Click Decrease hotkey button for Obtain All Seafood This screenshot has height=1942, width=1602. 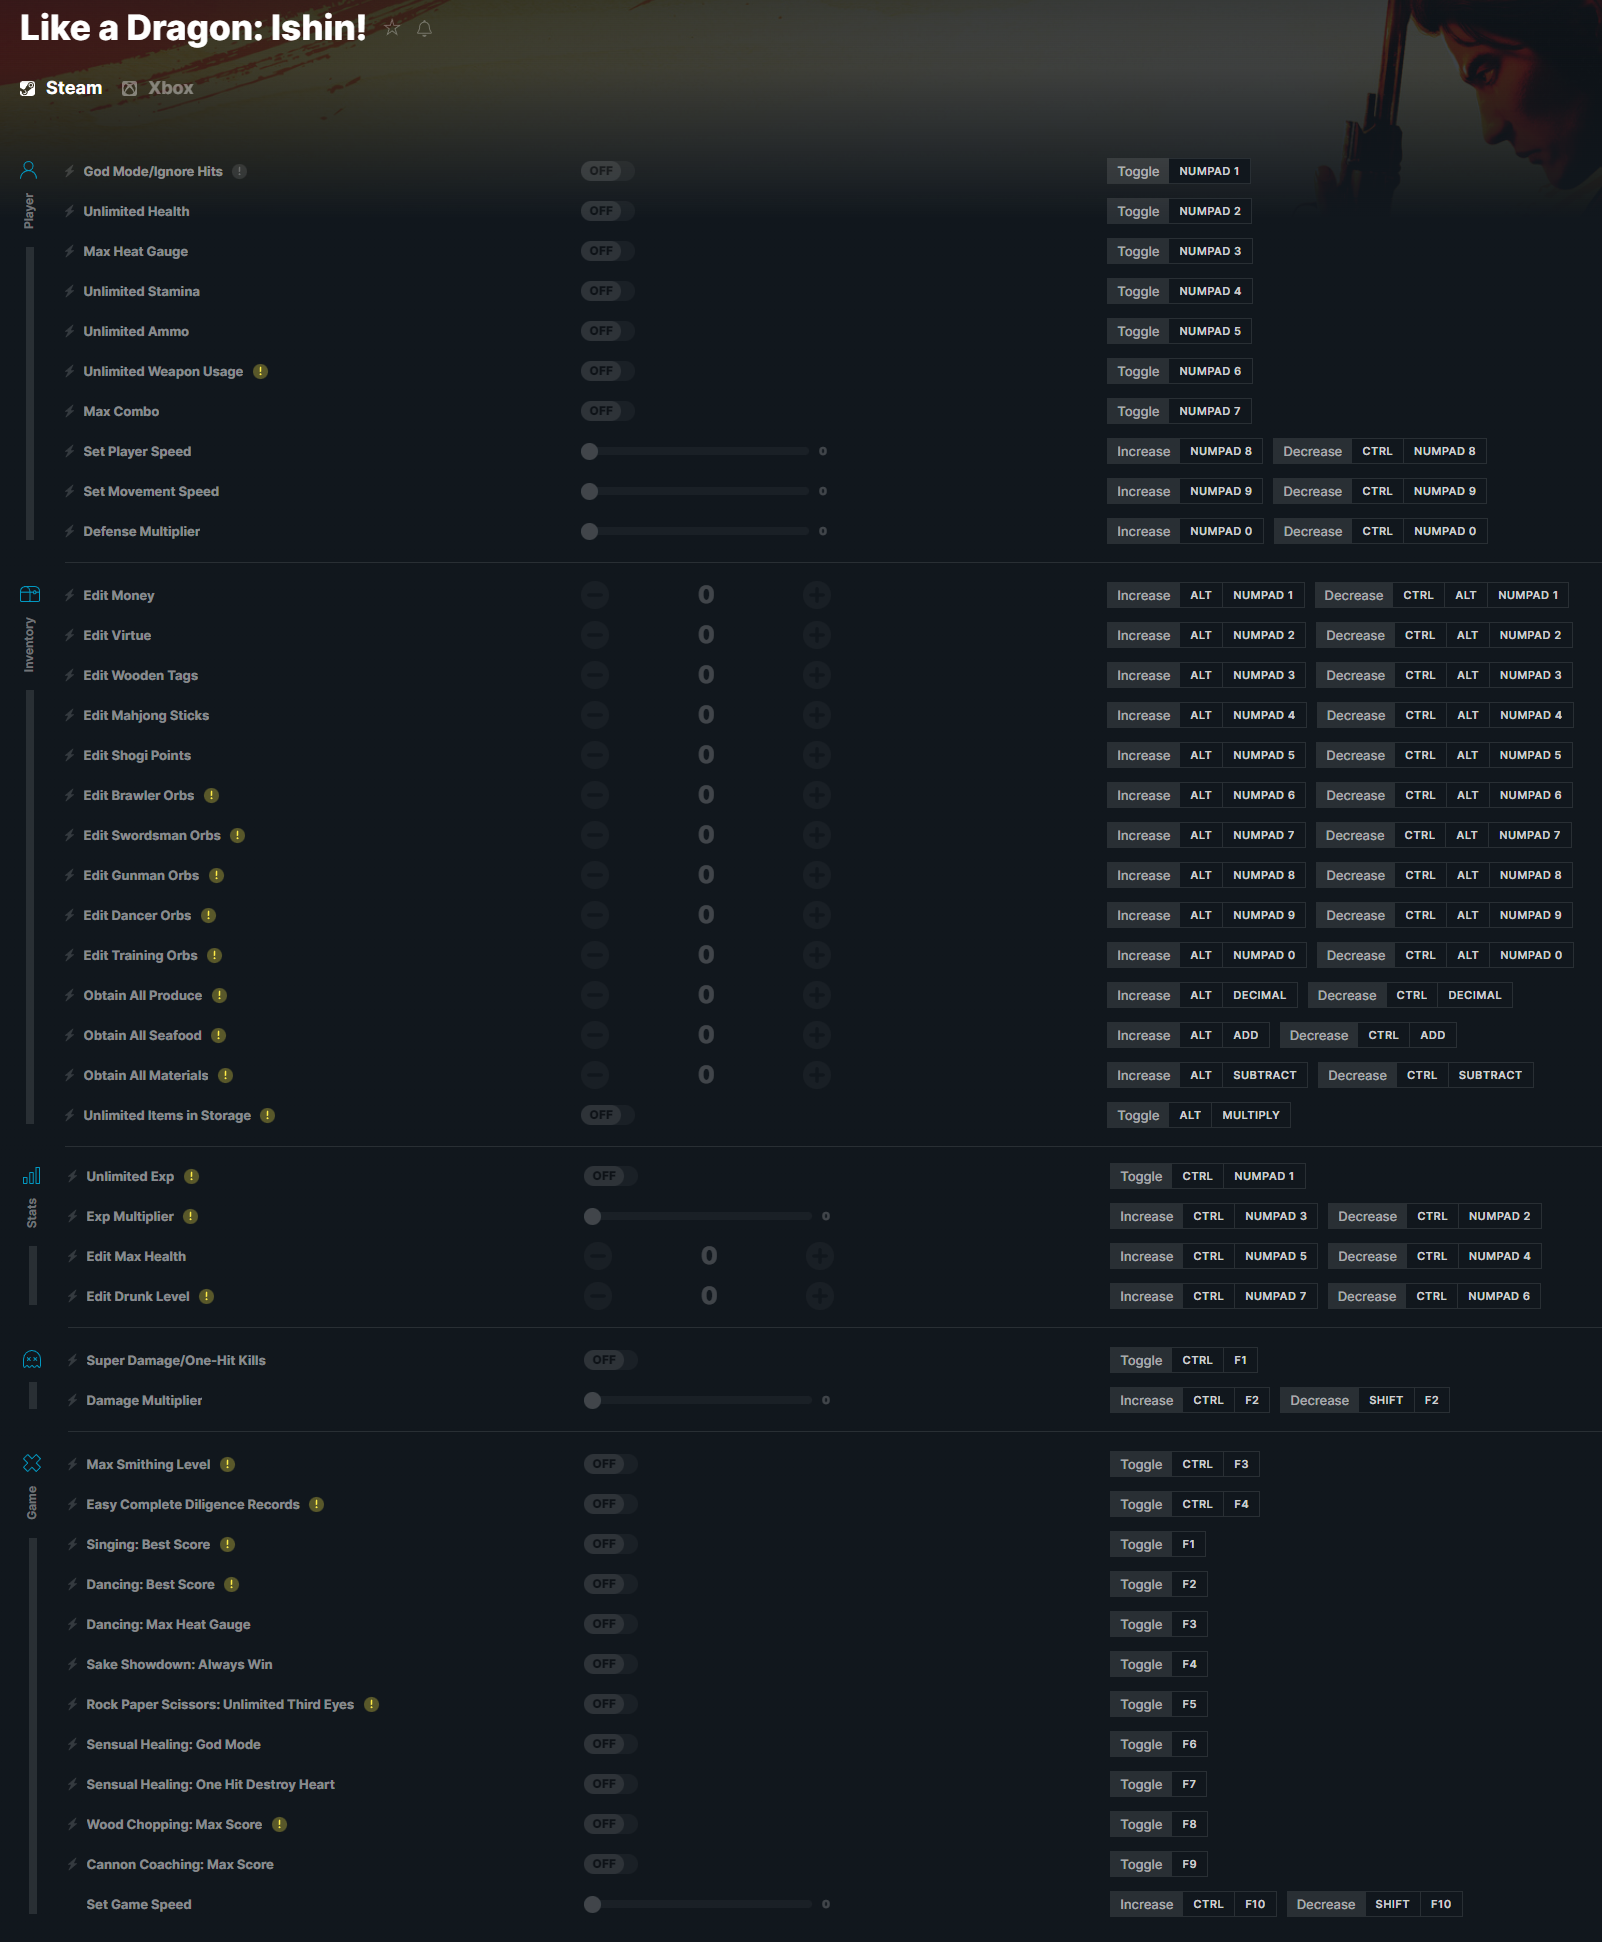click(x=1318, y=1035)
